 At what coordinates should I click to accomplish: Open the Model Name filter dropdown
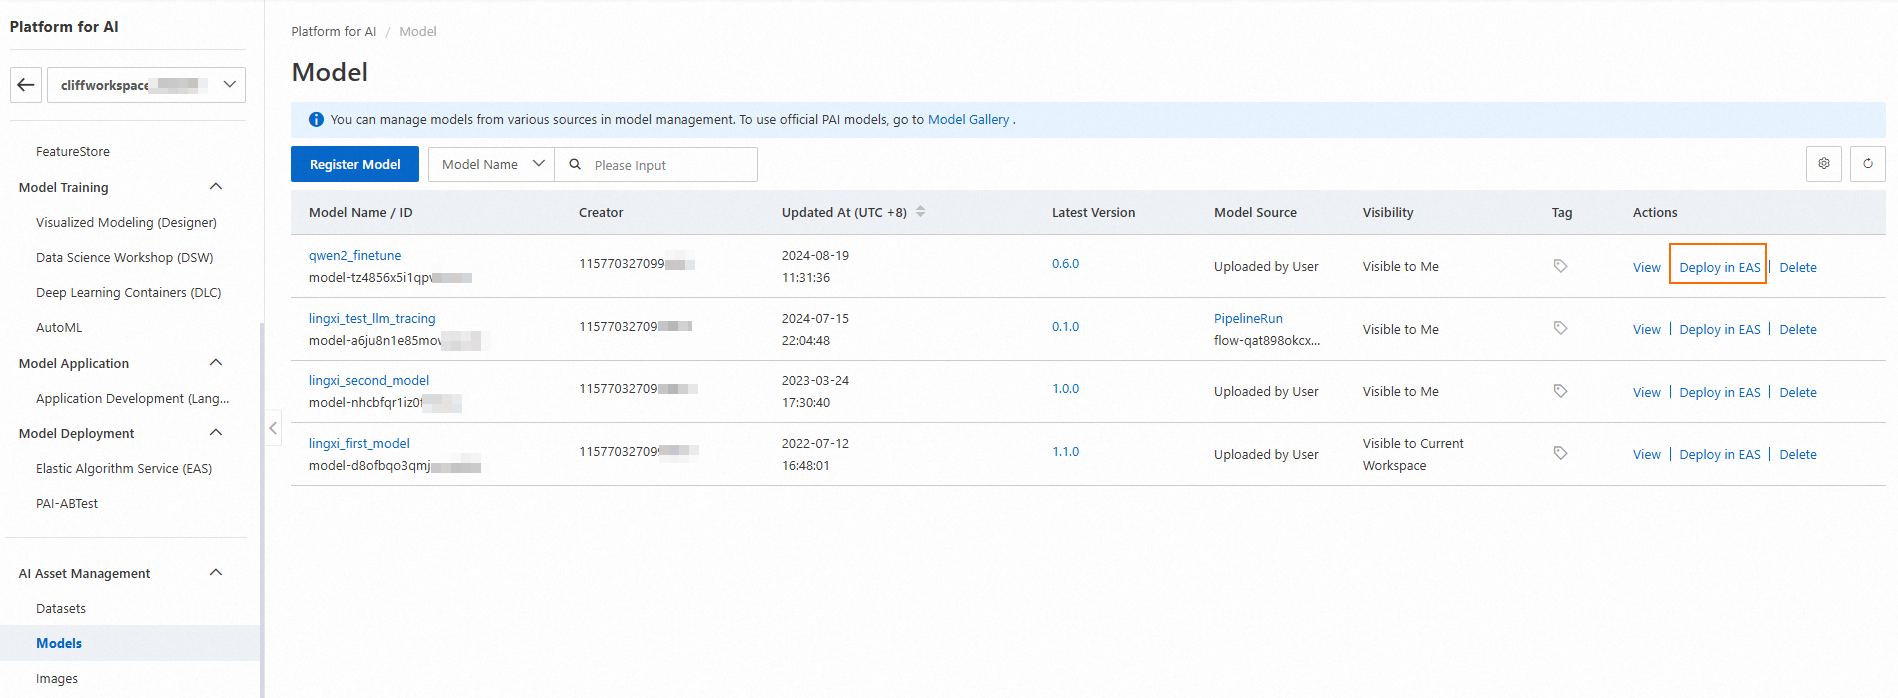[491, 164]
